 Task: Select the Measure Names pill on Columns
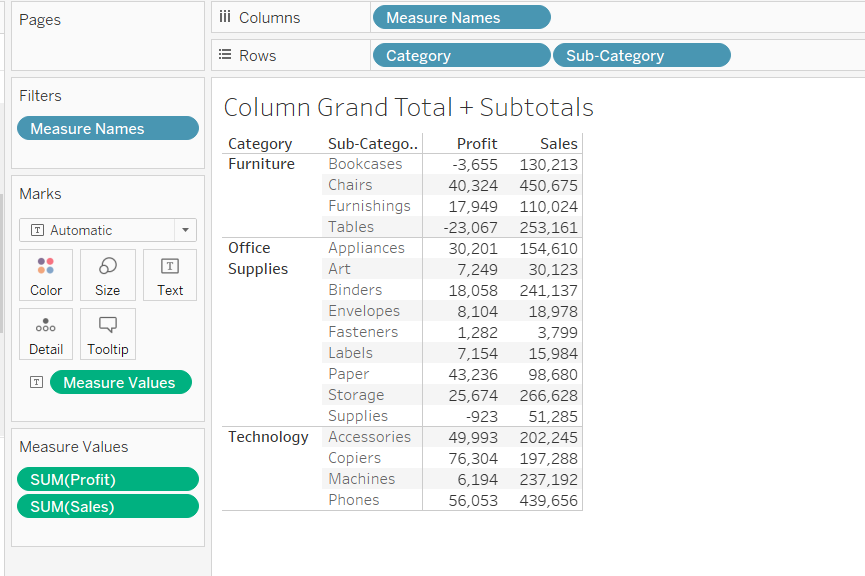pos(462,17)
